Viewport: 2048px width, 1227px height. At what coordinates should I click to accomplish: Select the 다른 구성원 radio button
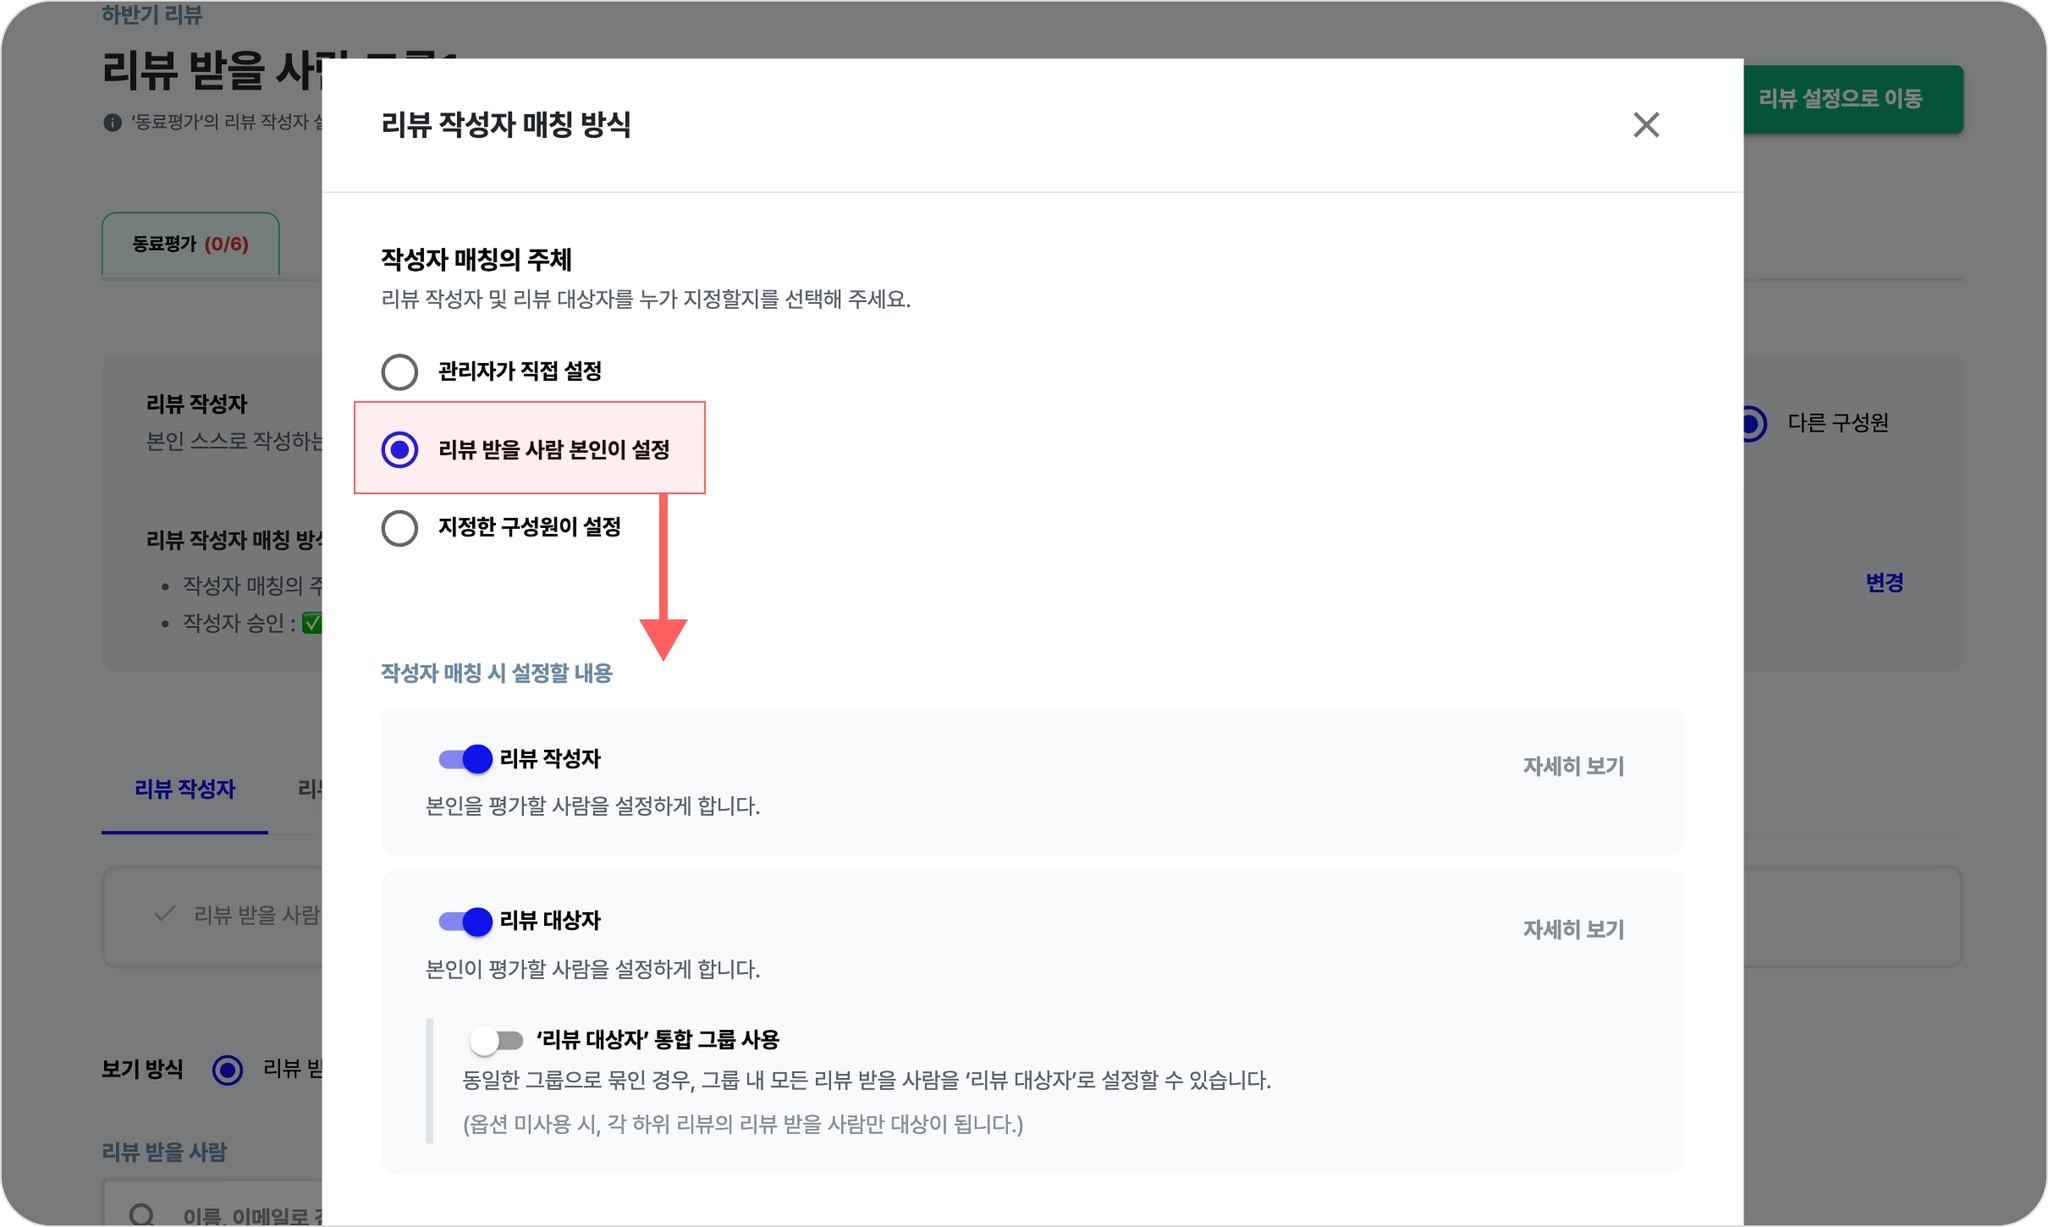point(1752,423)
